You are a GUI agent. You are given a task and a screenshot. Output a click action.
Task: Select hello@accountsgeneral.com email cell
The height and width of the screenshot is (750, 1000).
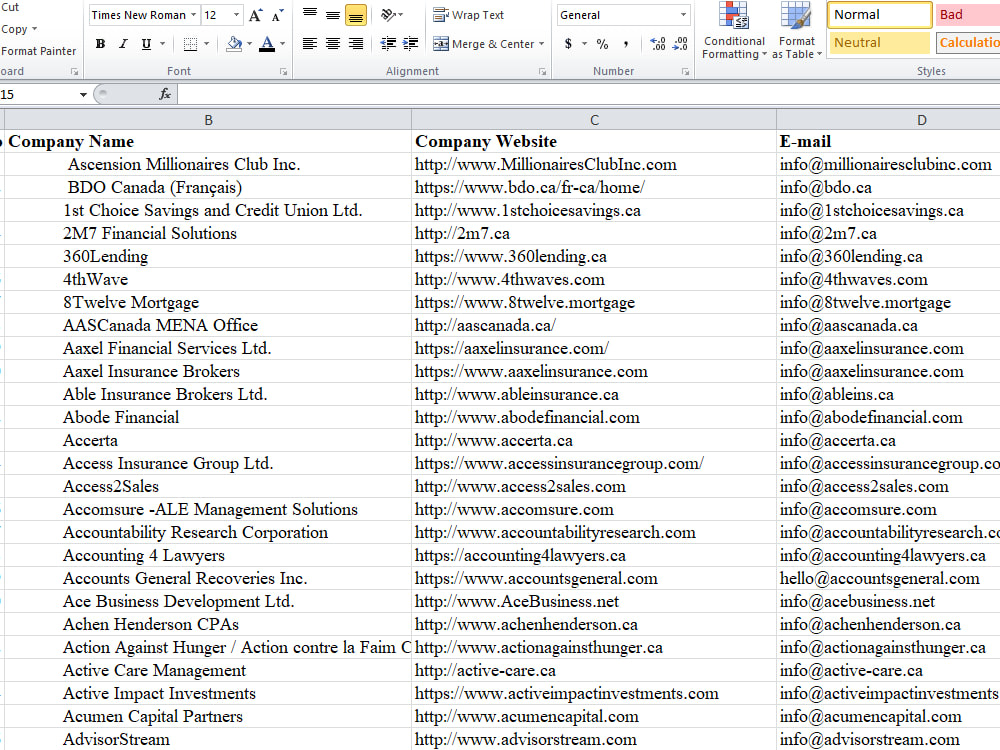click(888, 578)
